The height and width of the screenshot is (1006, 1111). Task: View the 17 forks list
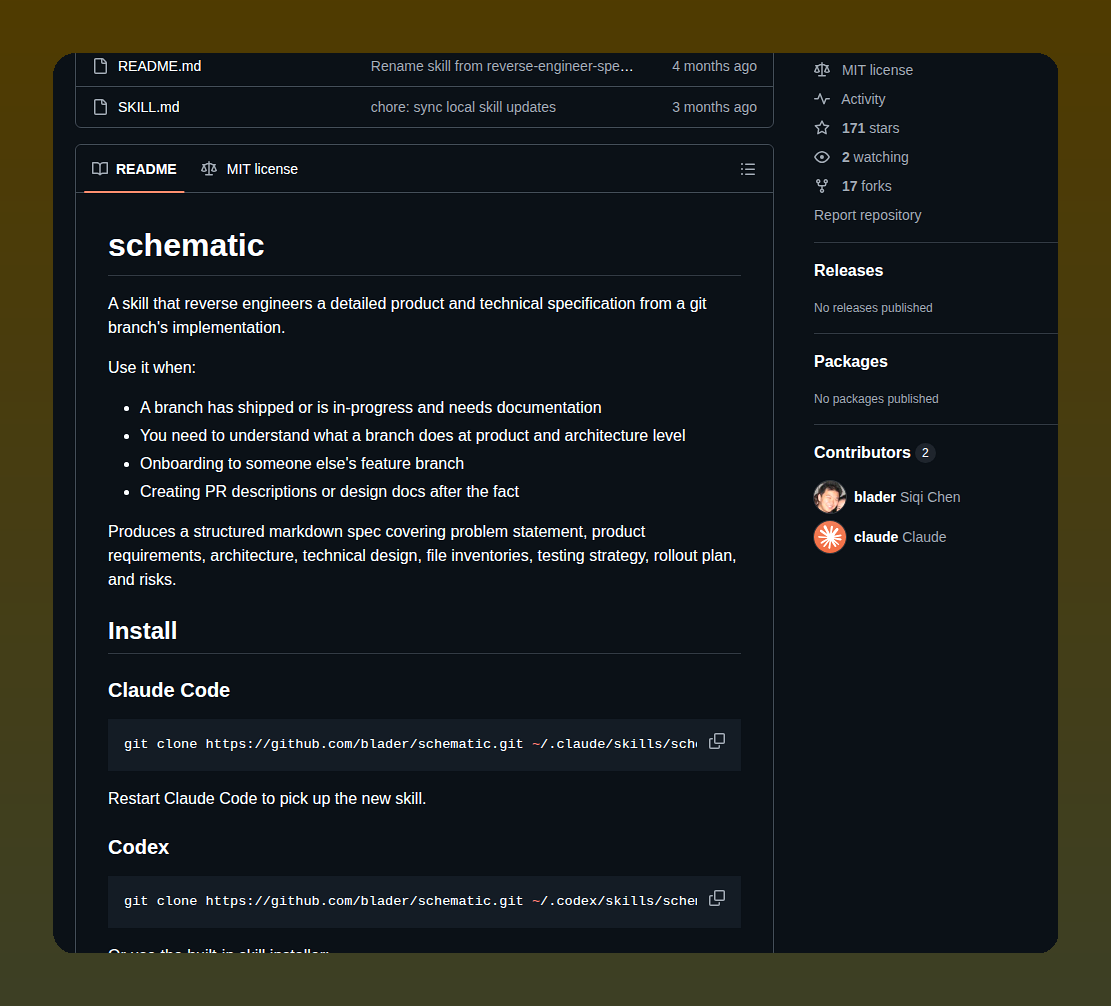coord(867,186)
